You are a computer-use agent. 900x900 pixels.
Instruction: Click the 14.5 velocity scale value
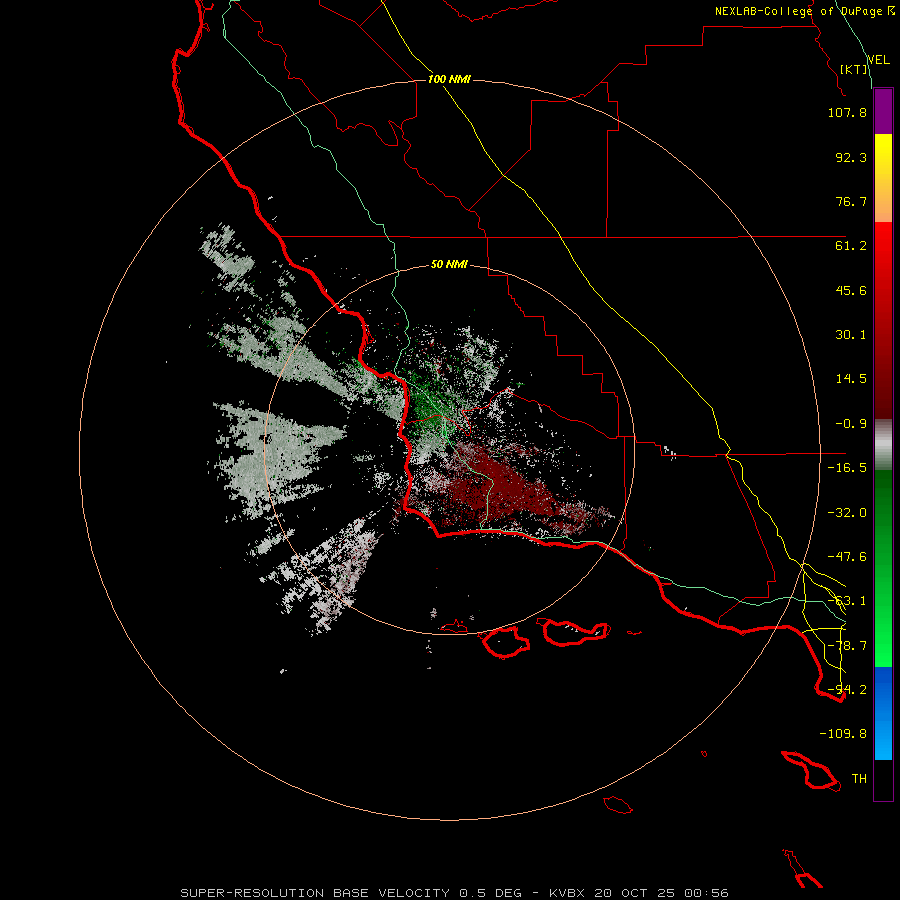click(851, 379)
